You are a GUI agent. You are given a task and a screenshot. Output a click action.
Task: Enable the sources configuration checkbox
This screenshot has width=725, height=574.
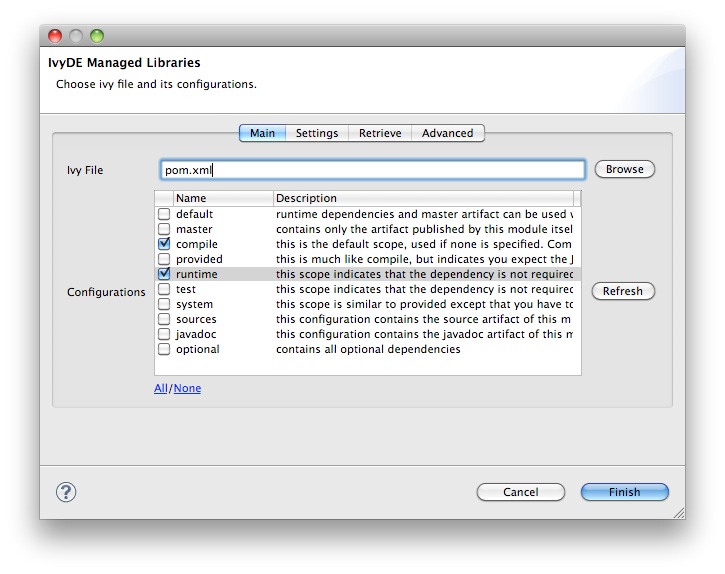(164, 319)
